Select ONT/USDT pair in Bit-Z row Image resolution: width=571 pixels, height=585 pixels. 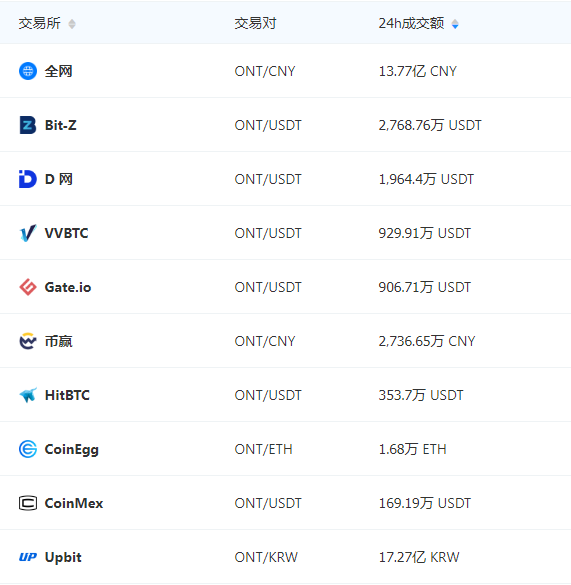point(268,125)
